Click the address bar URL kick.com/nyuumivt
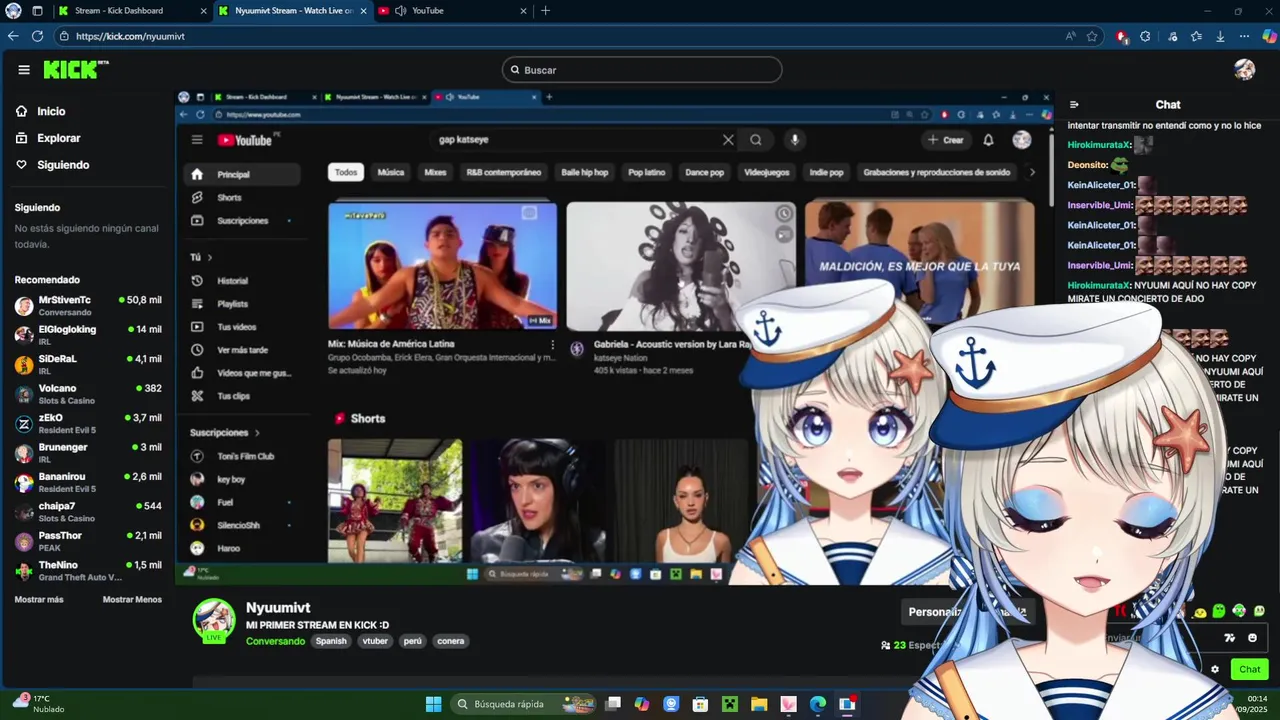 [x=130, y=36]
